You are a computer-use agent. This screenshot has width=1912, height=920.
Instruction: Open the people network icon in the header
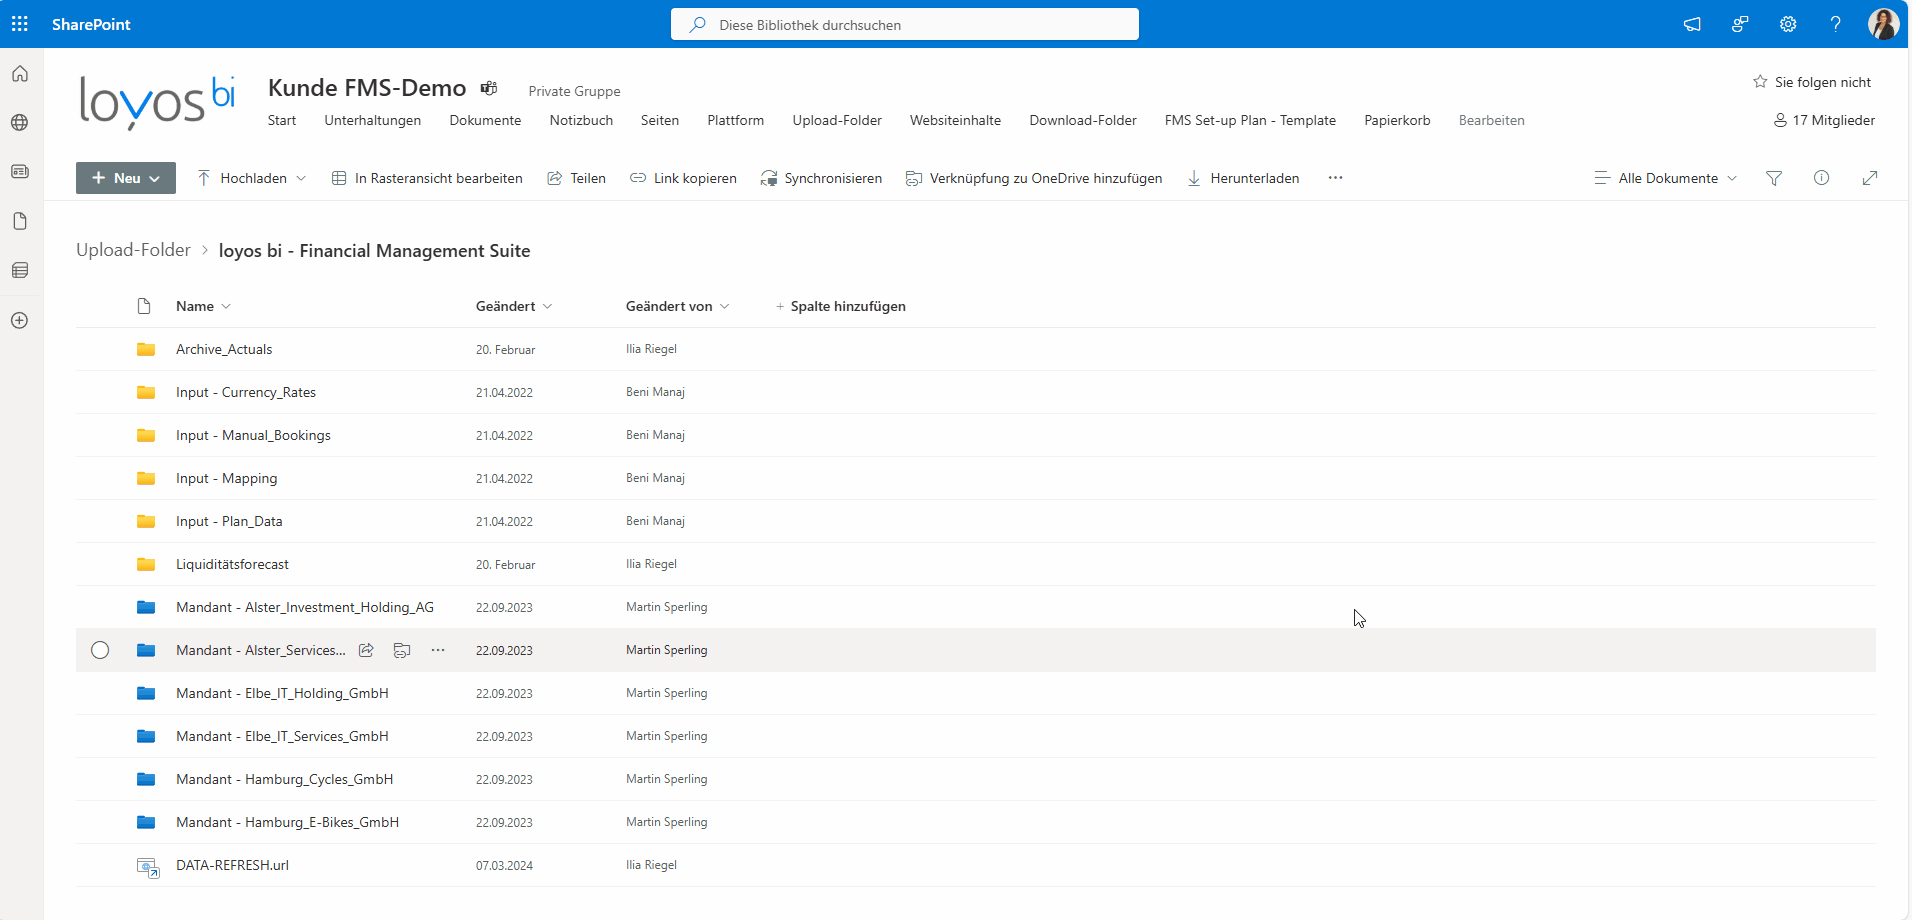tap(1740, 24)
